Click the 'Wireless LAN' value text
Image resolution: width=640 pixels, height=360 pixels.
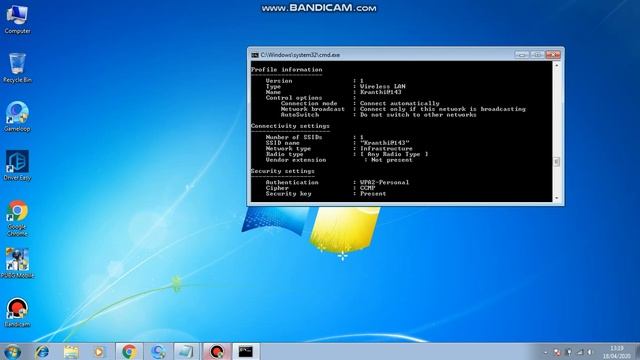coord(382,87)
